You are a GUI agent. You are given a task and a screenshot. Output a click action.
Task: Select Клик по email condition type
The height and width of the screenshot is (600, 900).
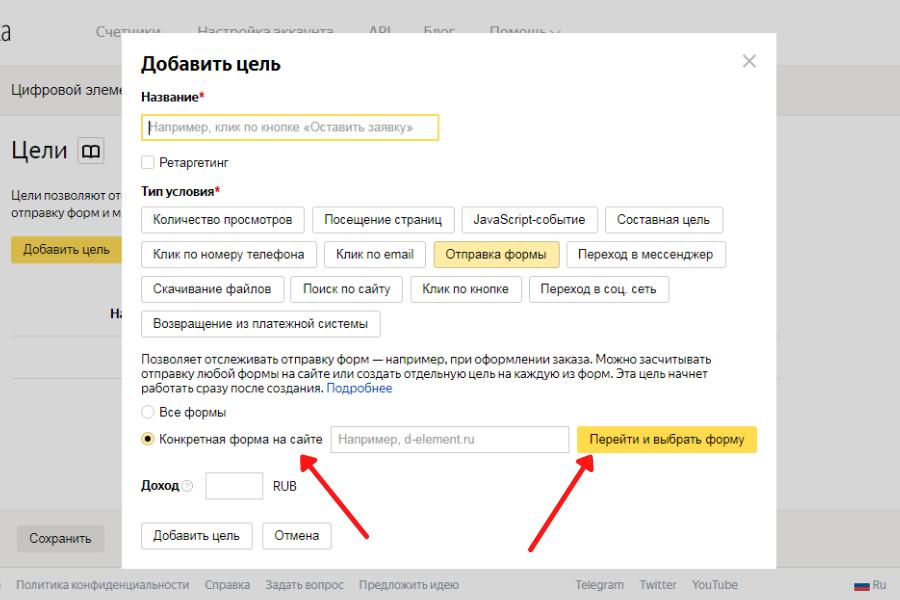pos(375,254)
